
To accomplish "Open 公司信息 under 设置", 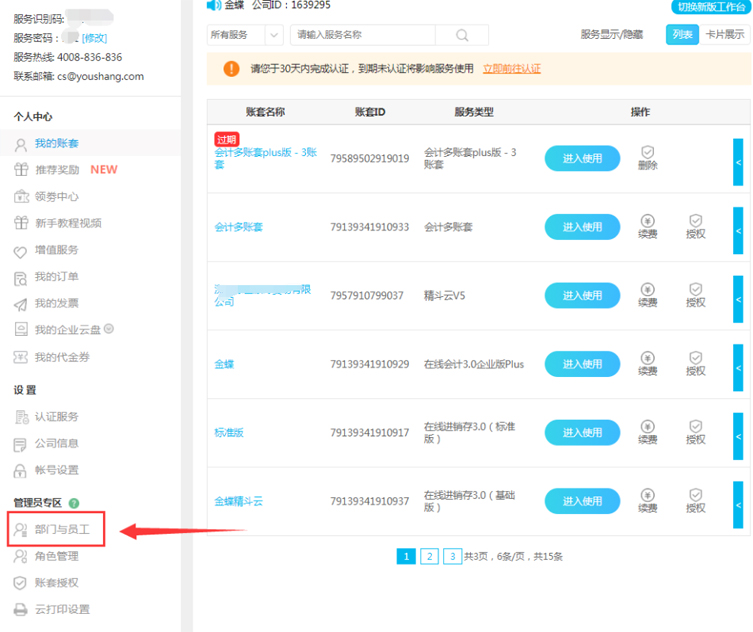I will [x=56, y=443].
